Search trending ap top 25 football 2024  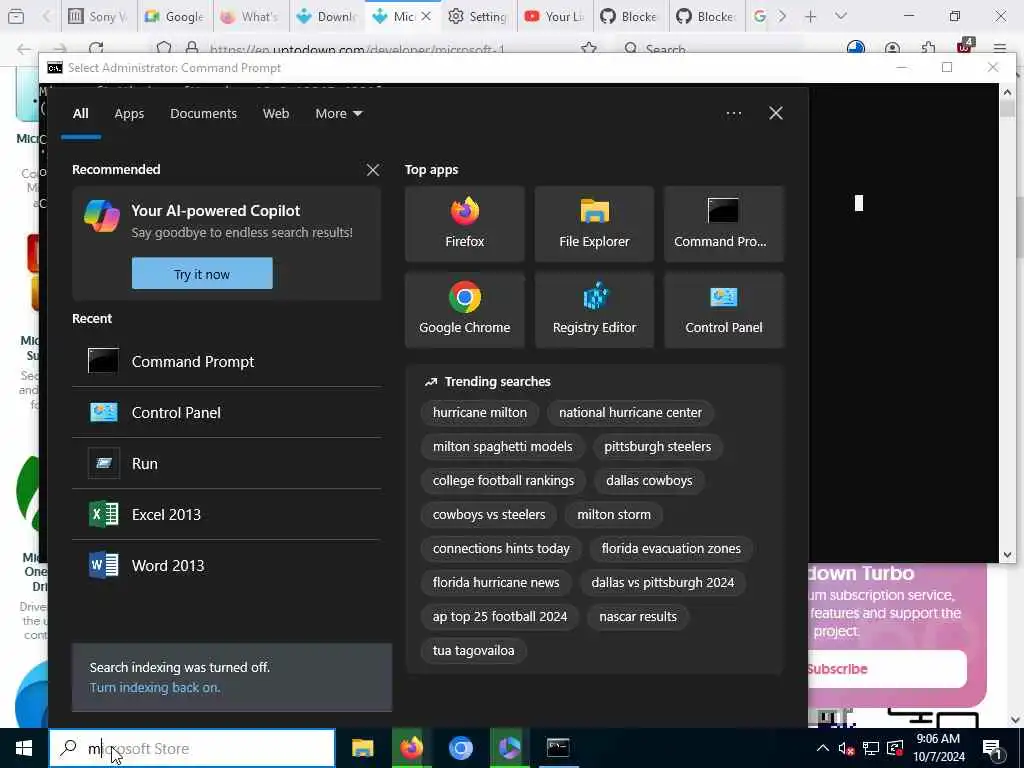tap(500, 616)
